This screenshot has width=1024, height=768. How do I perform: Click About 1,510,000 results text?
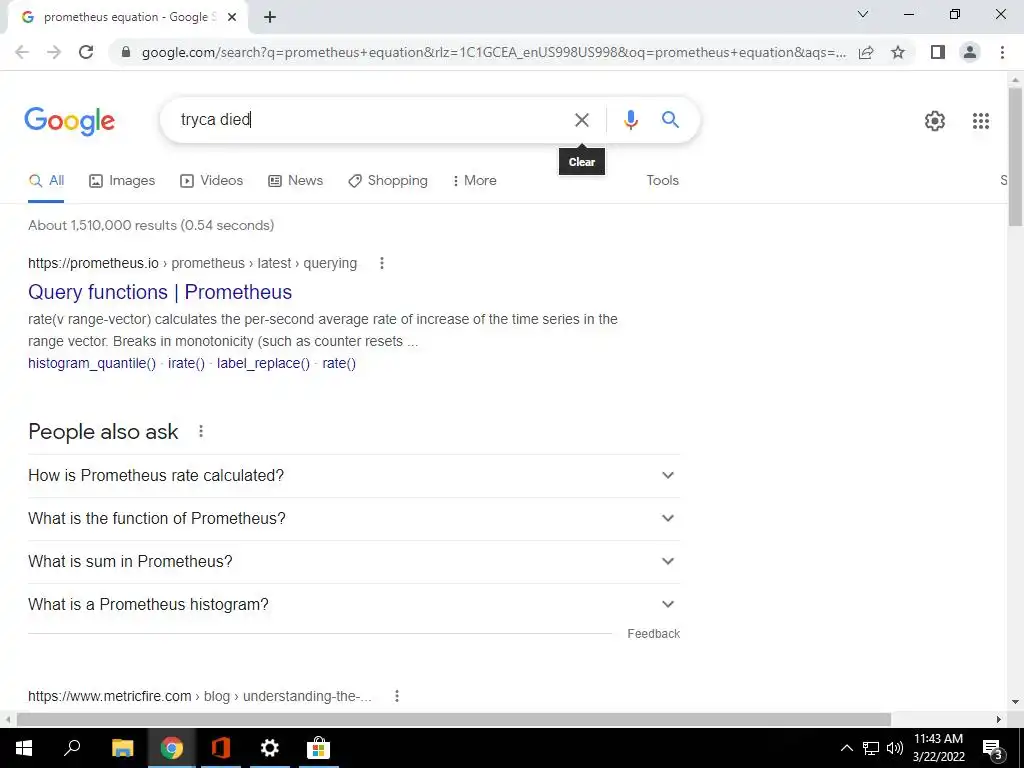[151, 225]
